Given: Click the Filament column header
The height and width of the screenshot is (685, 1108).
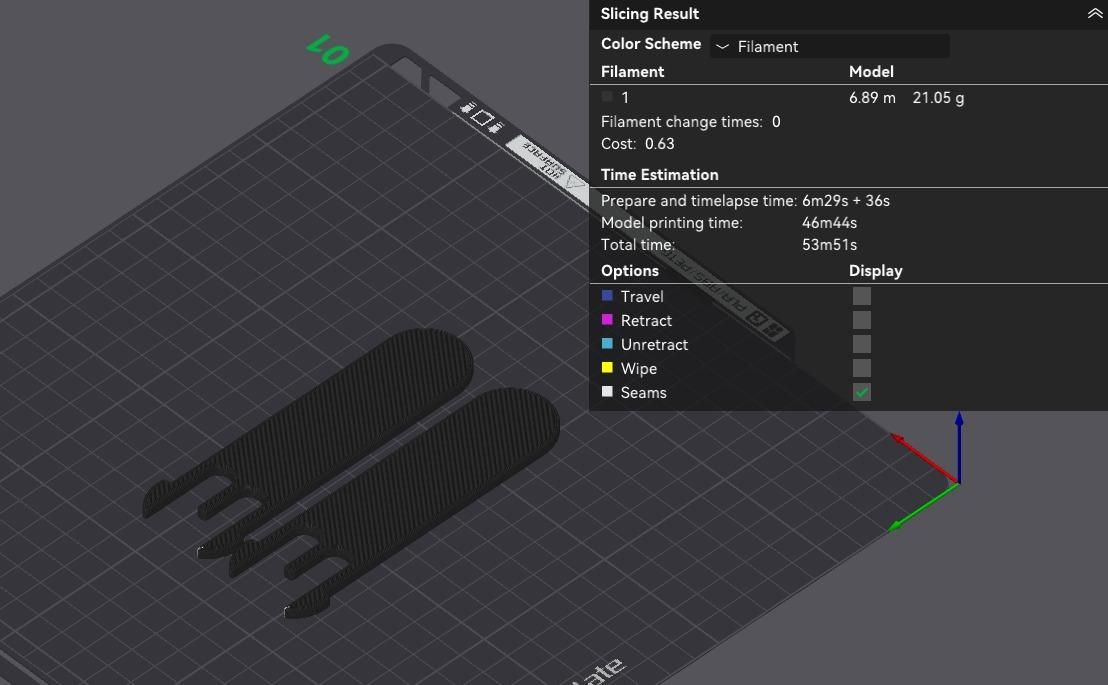Looking at the screenshot, I should point(632,71).
